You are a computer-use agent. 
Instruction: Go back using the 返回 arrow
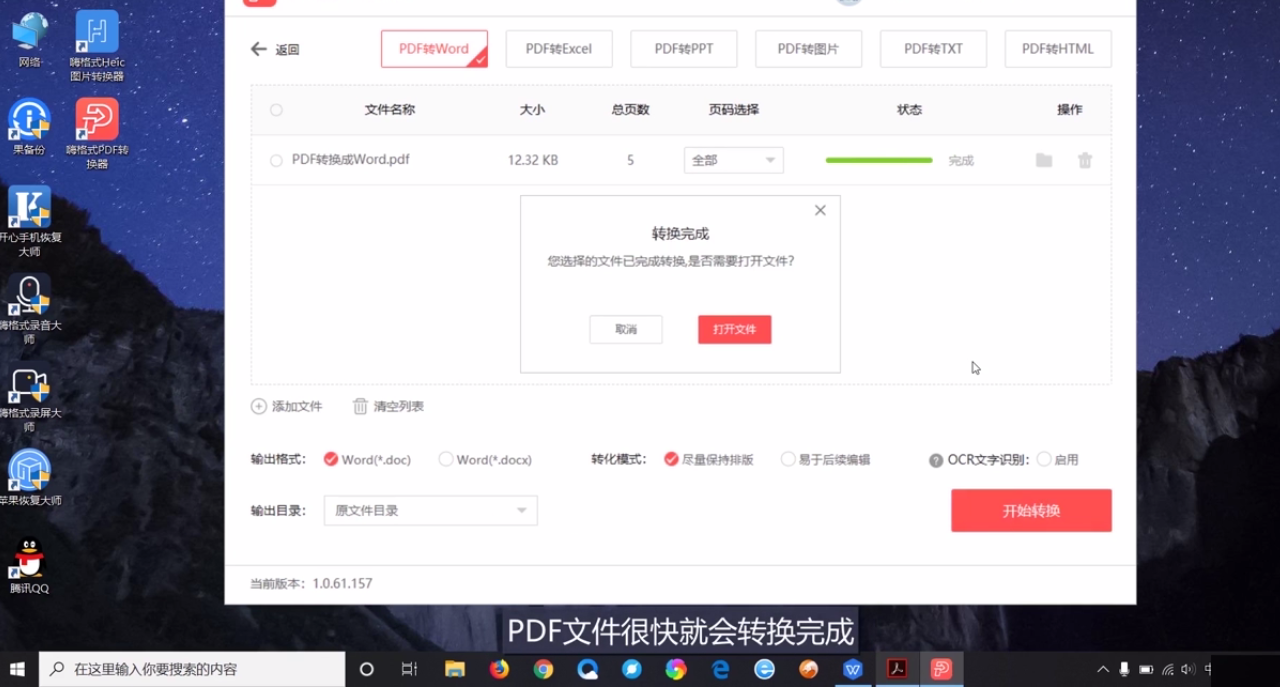pos(274,49)
